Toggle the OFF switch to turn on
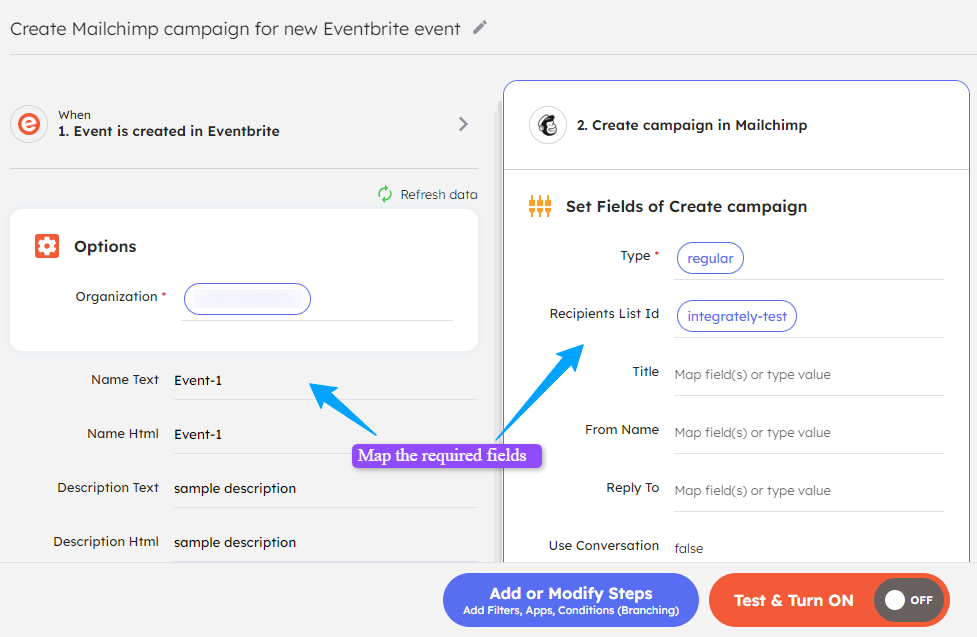The width and height of the screenshot is (977, 637). point(908,600)
